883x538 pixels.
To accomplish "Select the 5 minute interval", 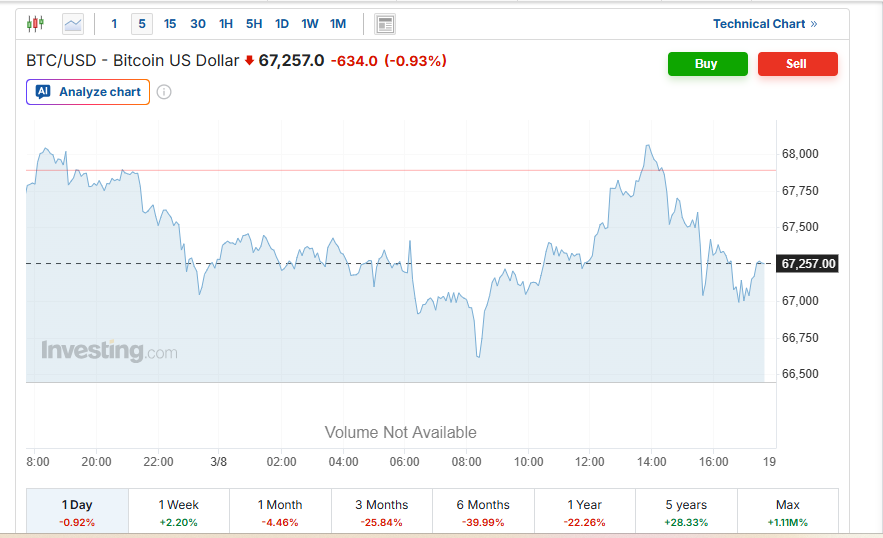I will (x=142, y=24).
